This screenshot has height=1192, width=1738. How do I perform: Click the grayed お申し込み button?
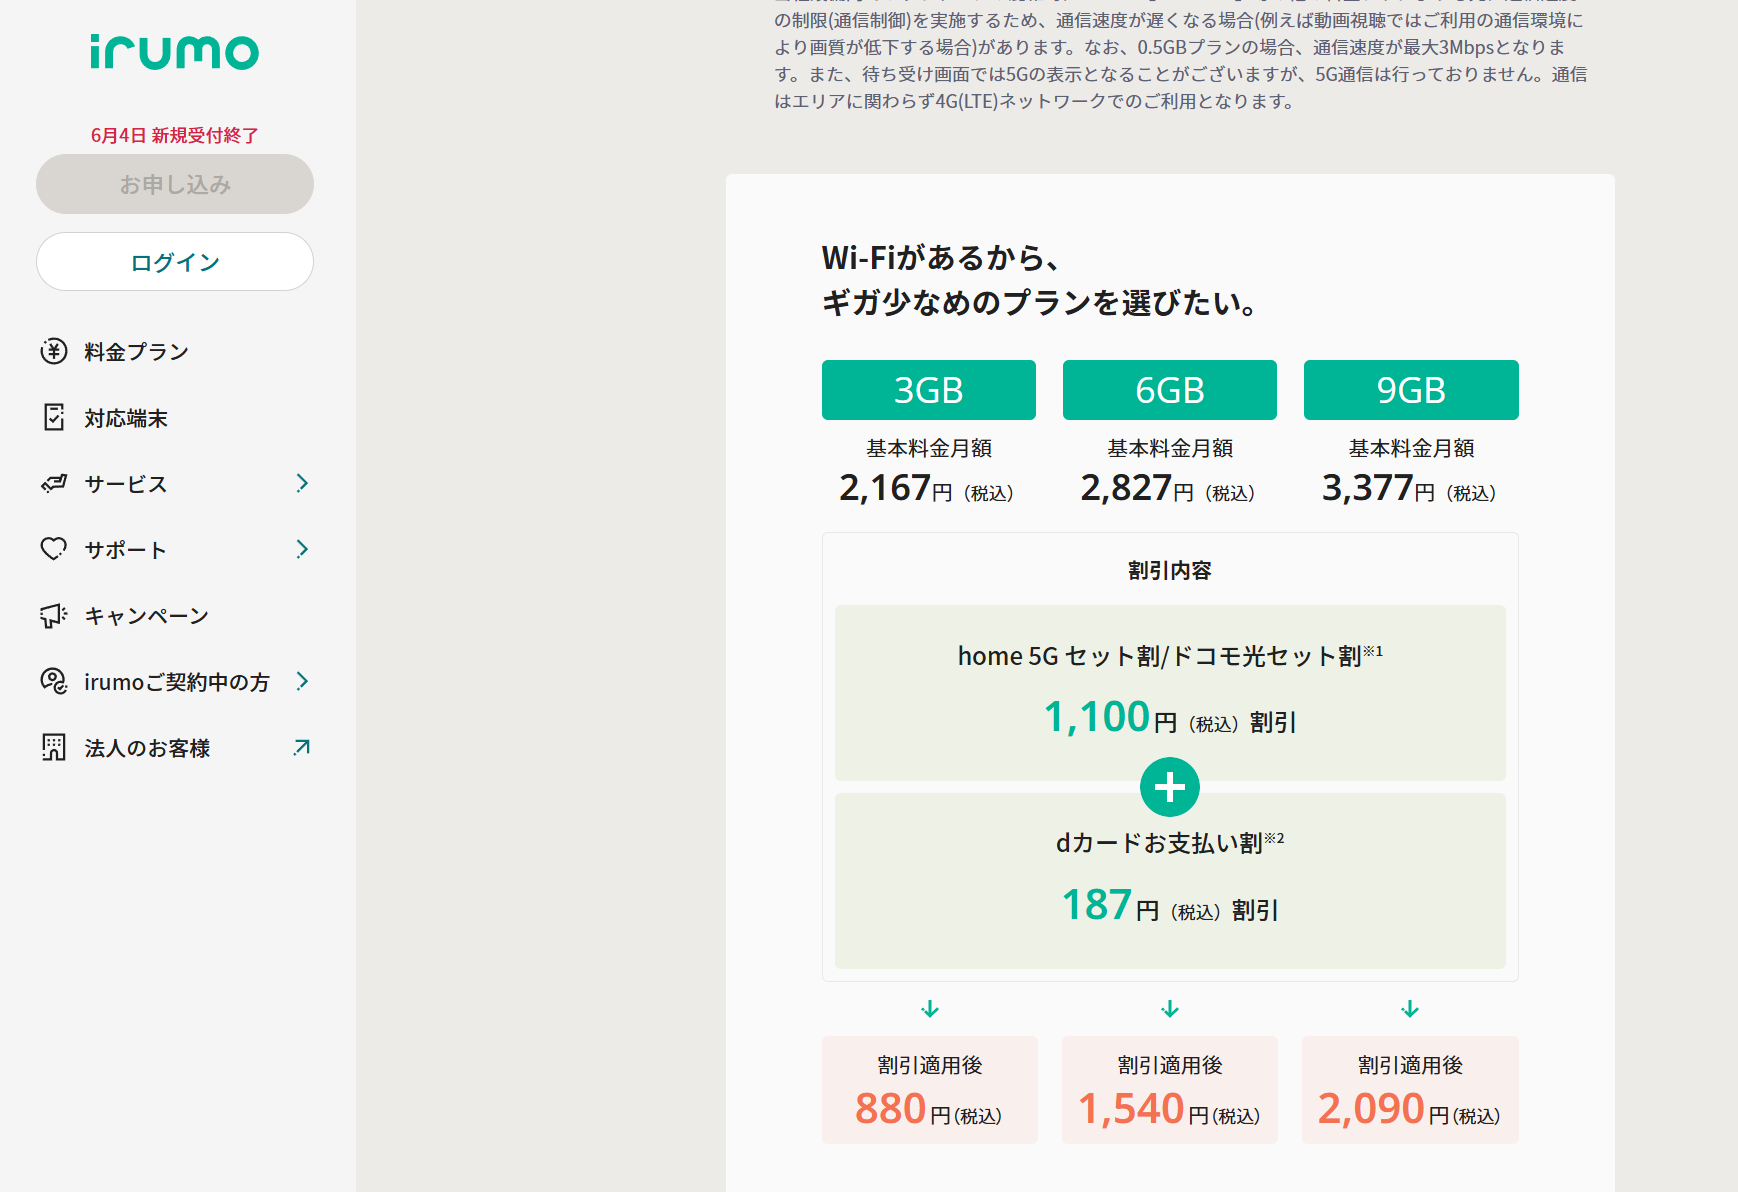(x=174, y=184)
